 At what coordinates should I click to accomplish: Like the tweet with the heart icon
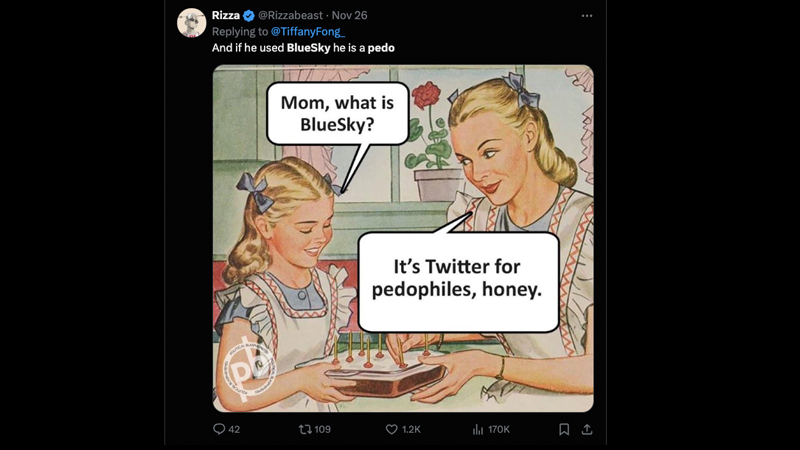[391, 430]
